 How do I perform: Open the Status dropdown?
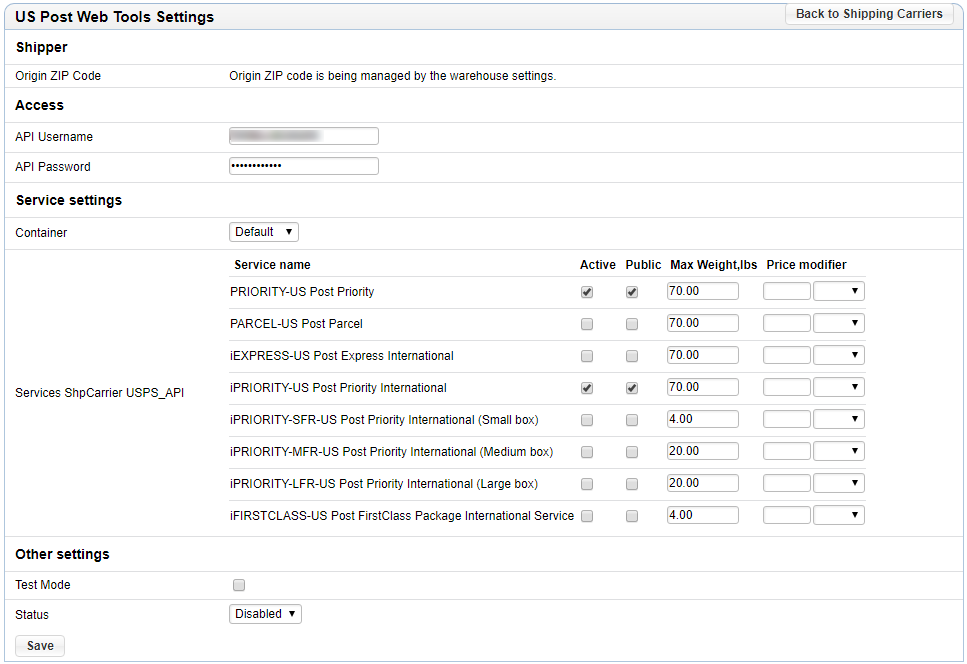coord(265,614)
